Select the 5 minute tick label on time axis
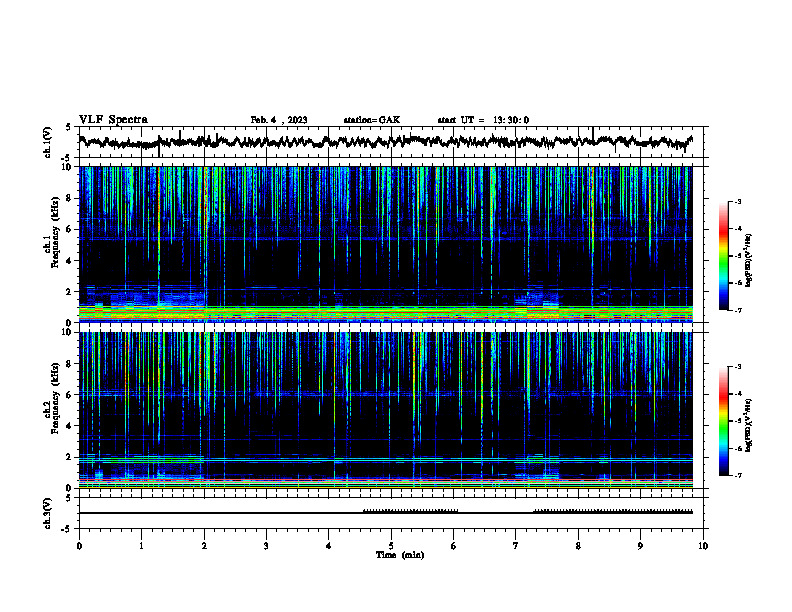This screenshot has height=612, width=792. [391, 546]
